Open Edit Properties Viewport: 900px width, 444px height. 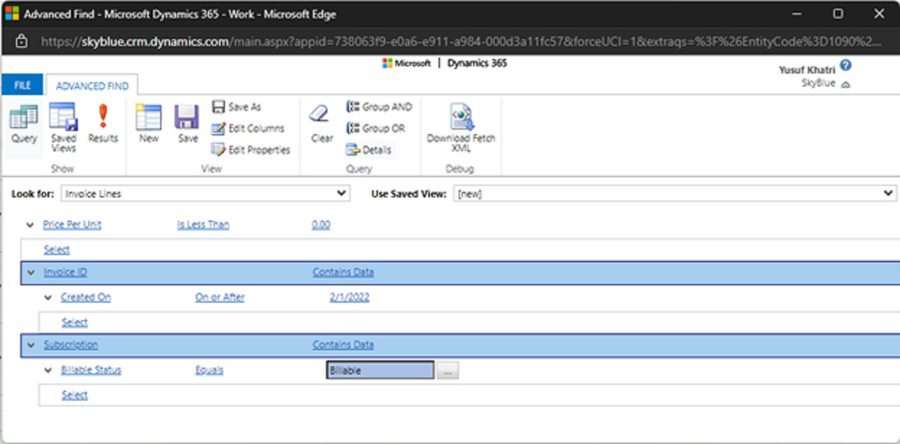pos(251,150)
